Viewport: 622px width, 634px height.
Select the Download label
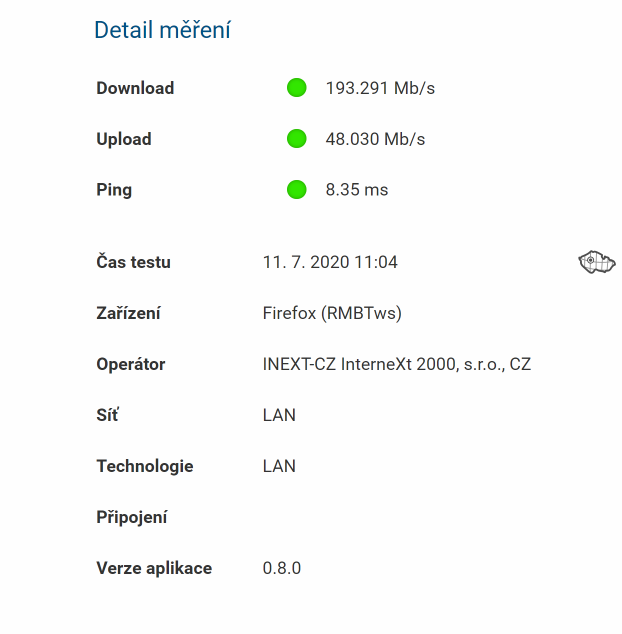(x=135, y=88)
